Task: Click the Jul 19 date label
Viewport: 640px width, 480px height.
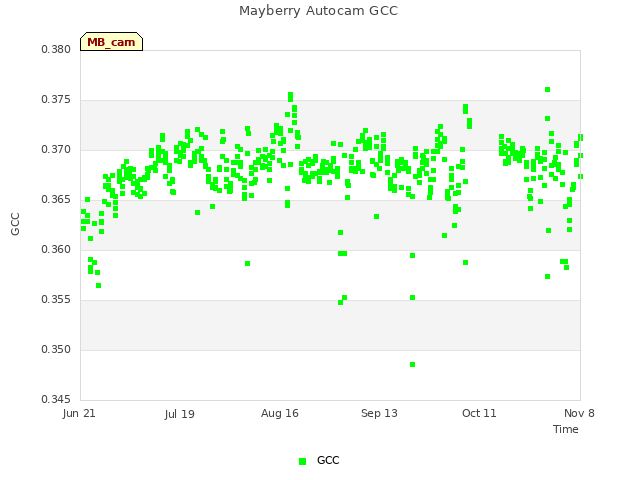Action: pos(180,414)
